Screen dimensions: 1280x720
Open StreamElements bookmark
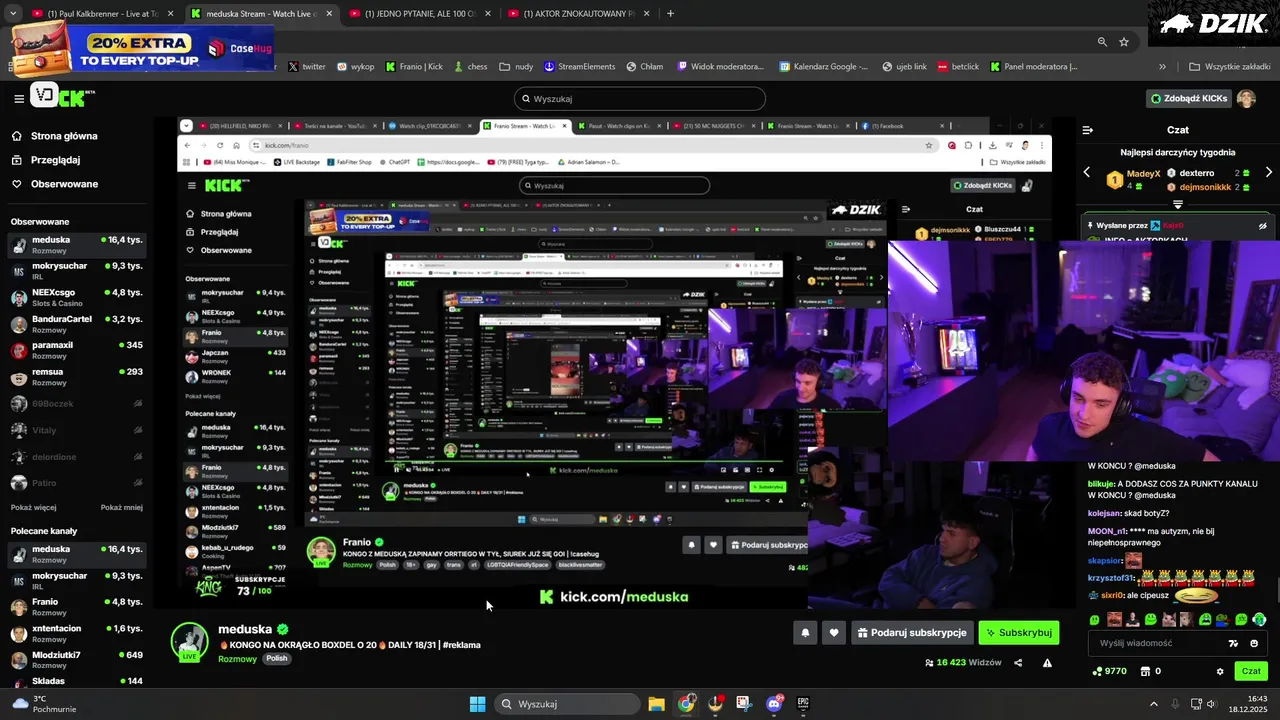click(x=580, y=67)
